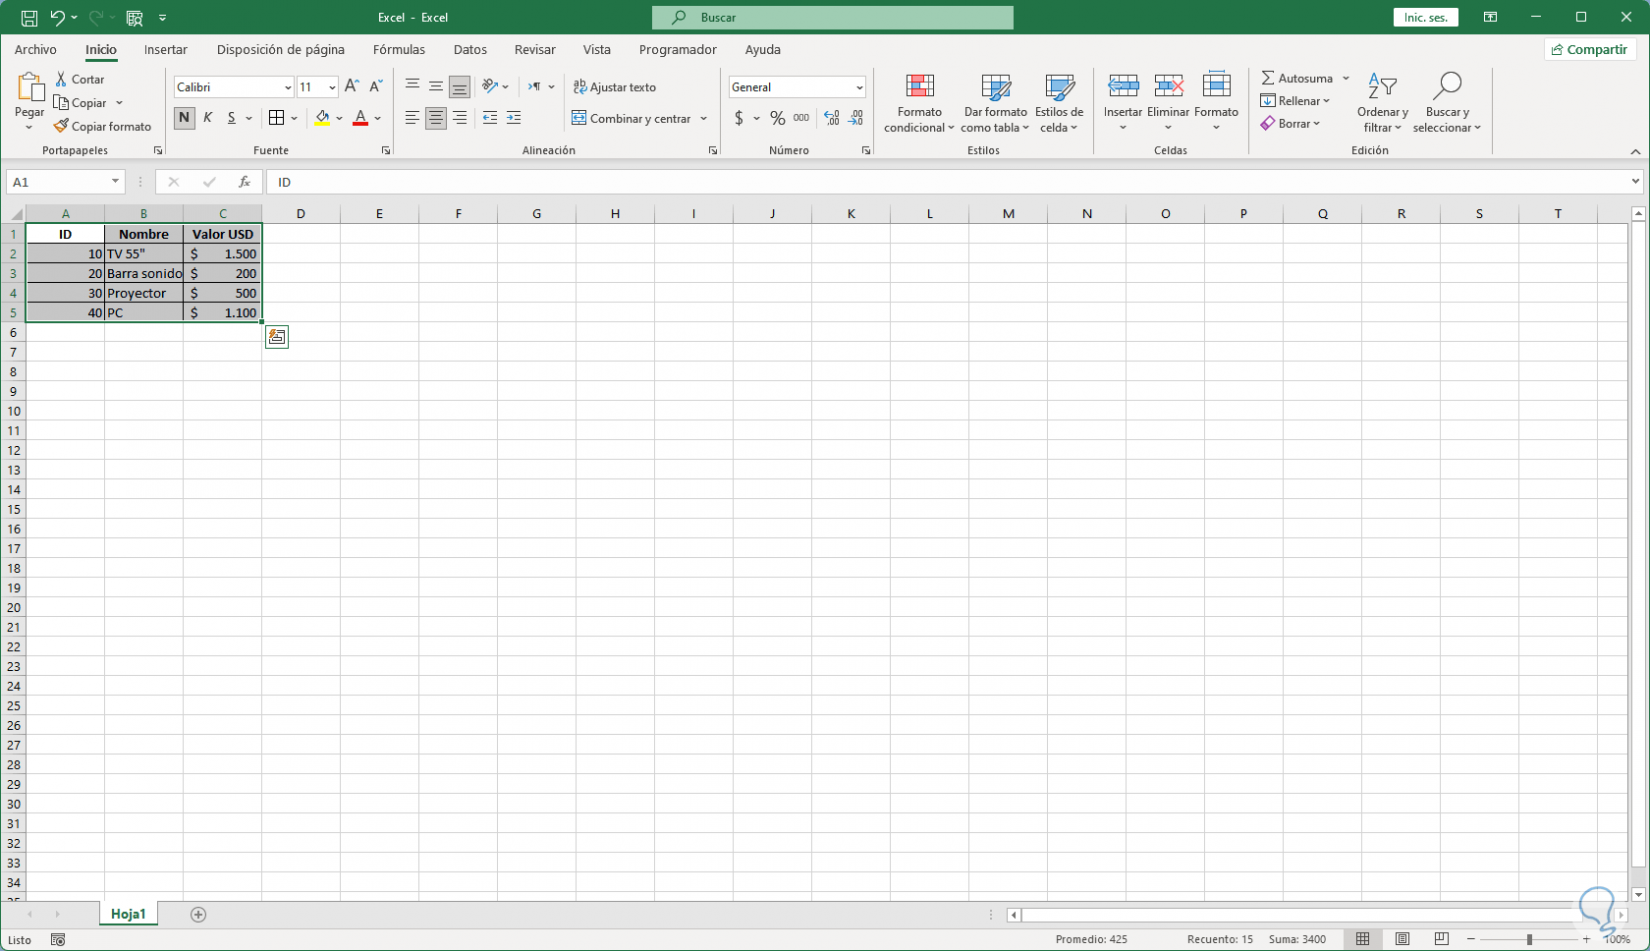
Task: Open Dar formato como tabla
Action: 995,103
